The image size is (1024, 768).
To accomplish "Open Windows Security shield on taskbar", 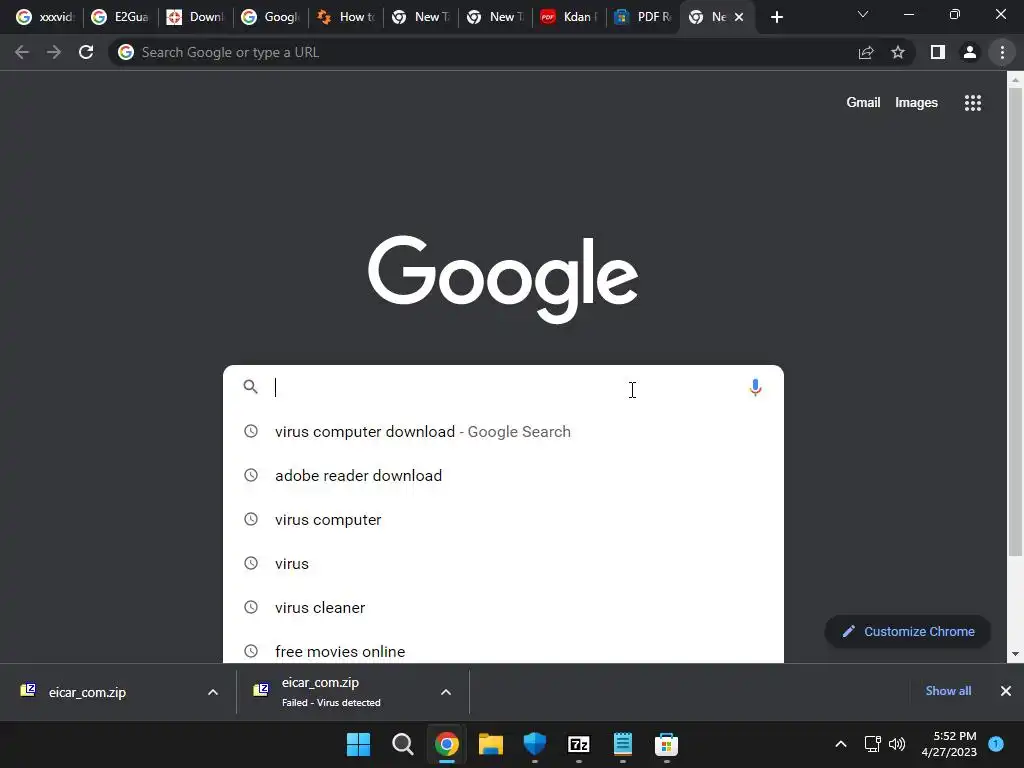I will 534,744.
